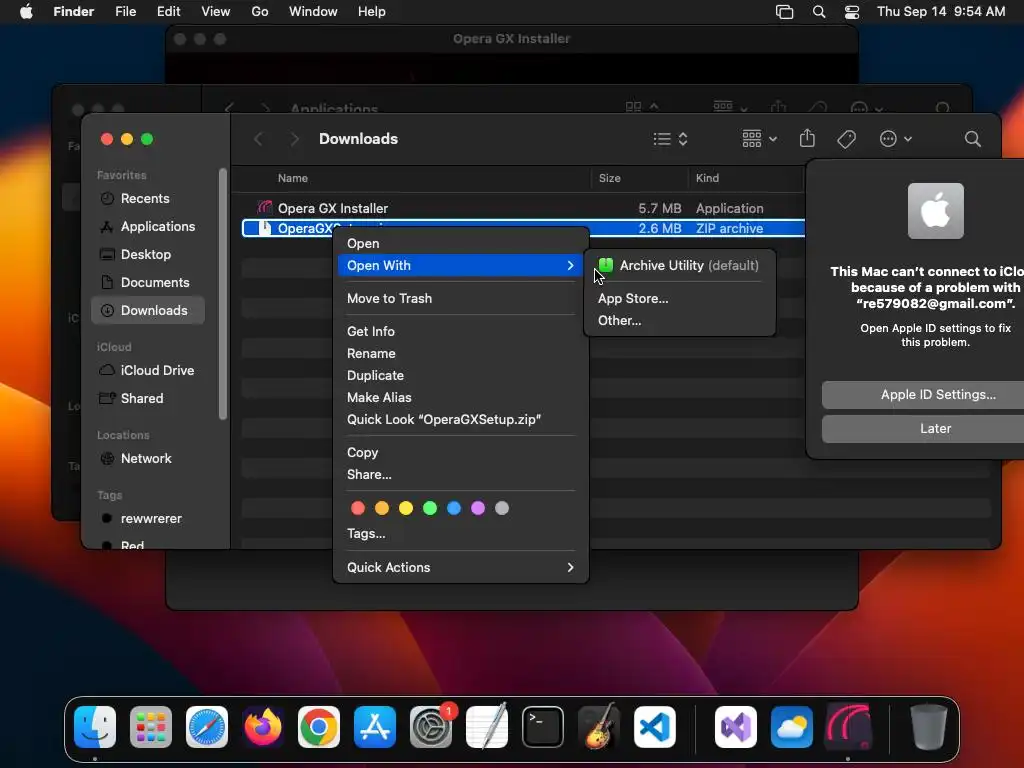The height and width of the screenshot is (768, 1024).
Task: Click the search magnifier in Downloads window
Action: (x=972, y=138)
